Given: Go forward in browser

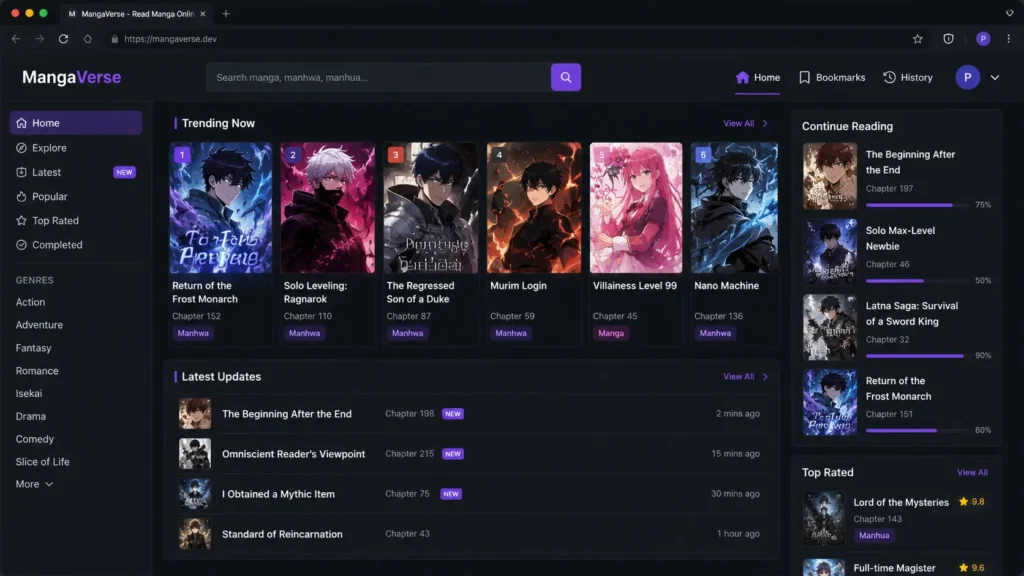Looking at the screenshot, I should pyautogui.click(x=40, y=39).
